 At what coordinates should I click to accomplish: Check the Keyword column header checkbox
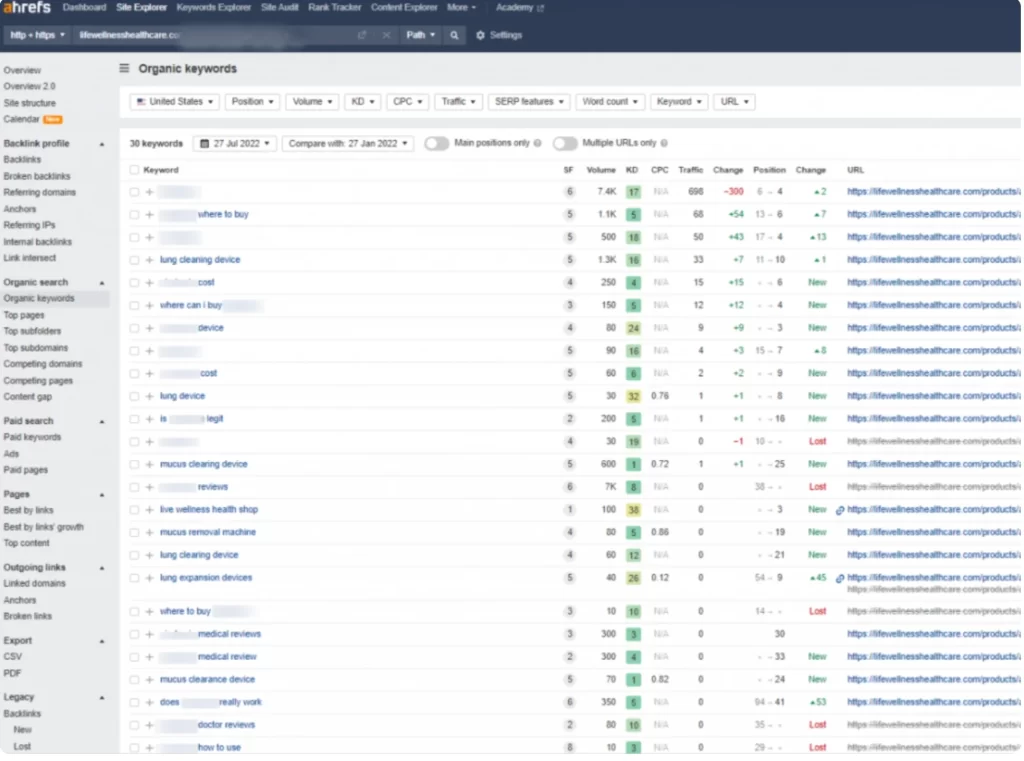[136, 169]
